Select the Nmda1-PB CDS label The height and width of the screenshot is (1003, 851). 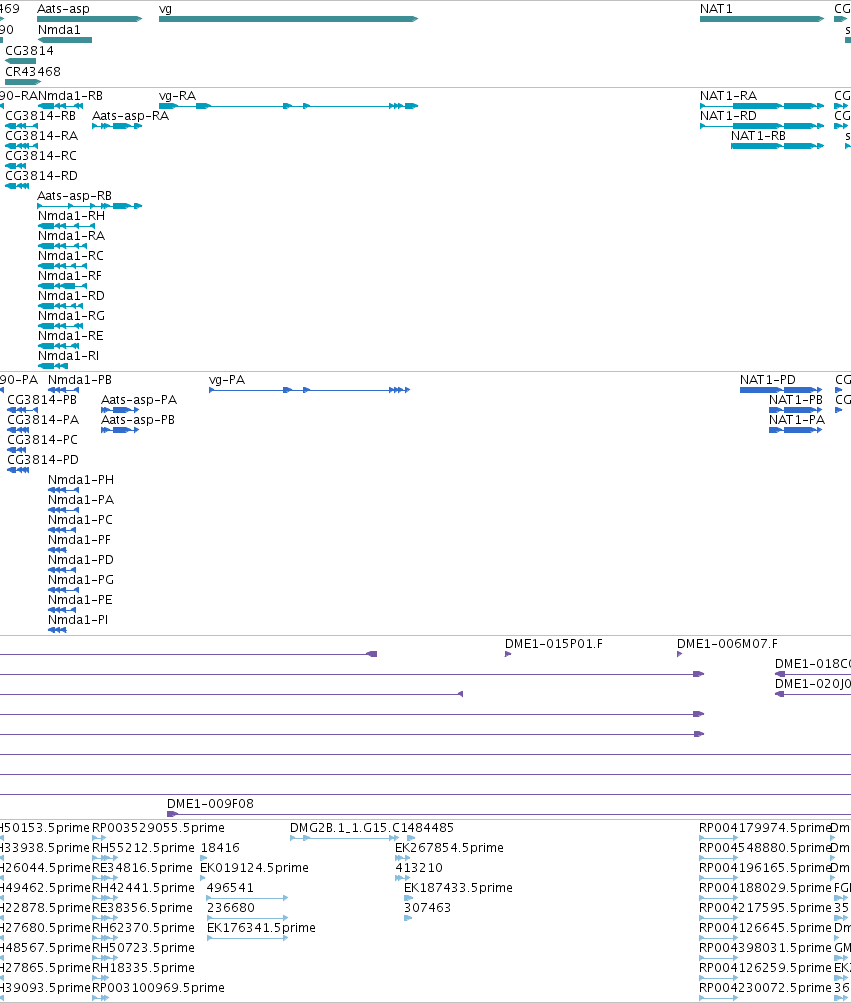[x=80, y=380]
